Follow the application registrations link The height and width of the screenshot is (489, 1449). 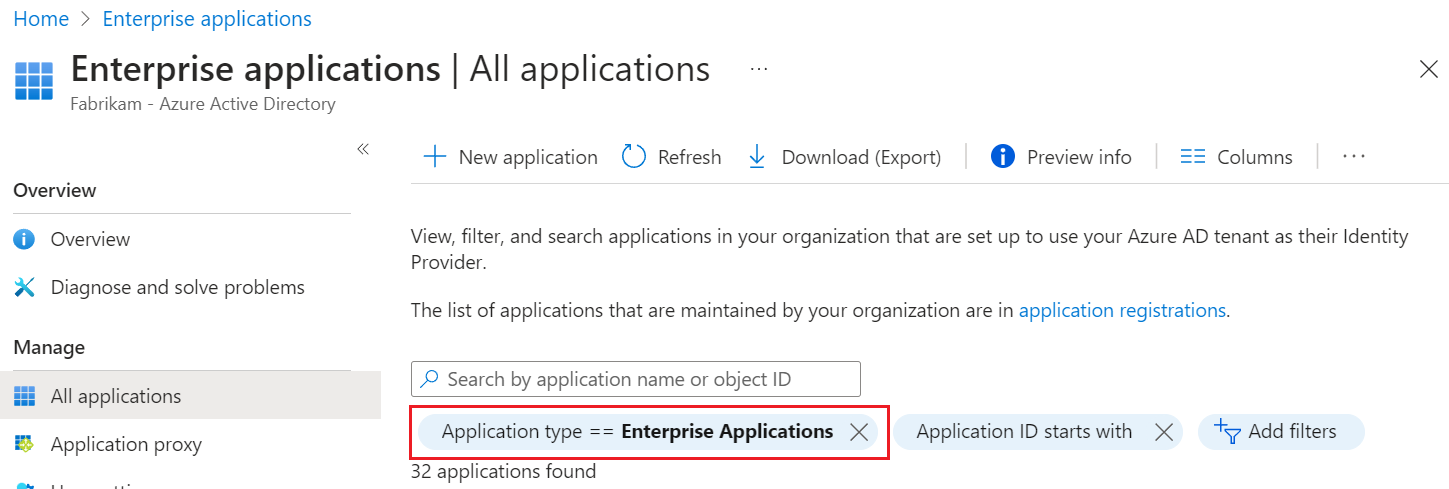tap(1122, 310)
